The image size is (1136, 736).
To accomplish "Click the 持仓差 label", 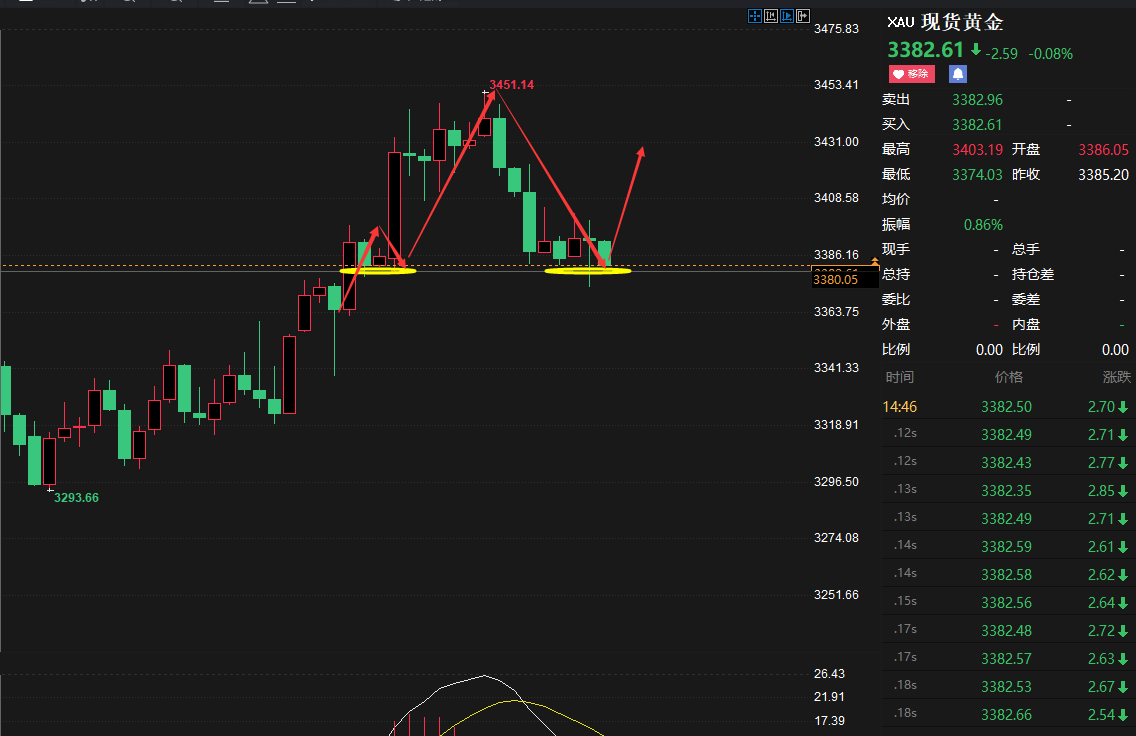I will pos(1032,275).
